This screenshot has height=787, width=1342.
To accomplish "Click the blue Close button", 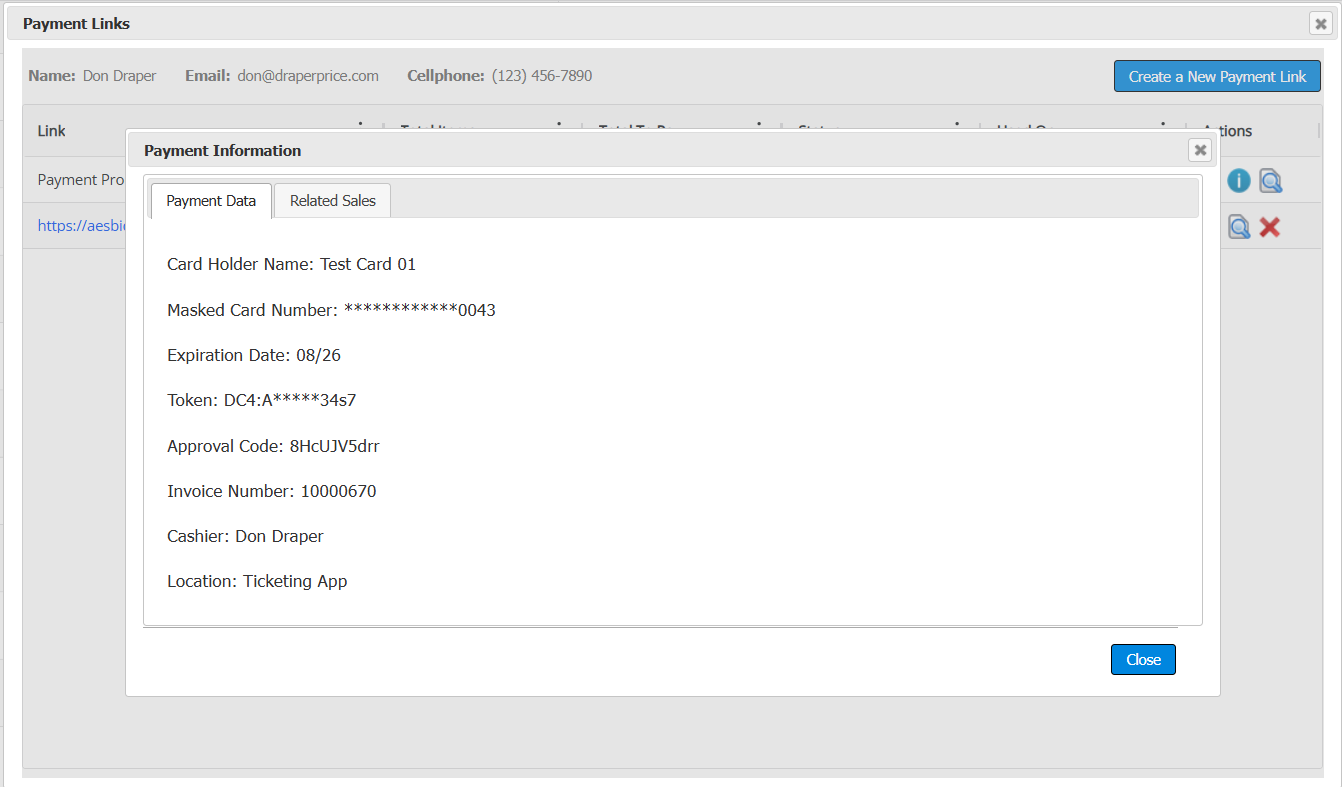I will pyautogui.click(x=1143, y=660).
